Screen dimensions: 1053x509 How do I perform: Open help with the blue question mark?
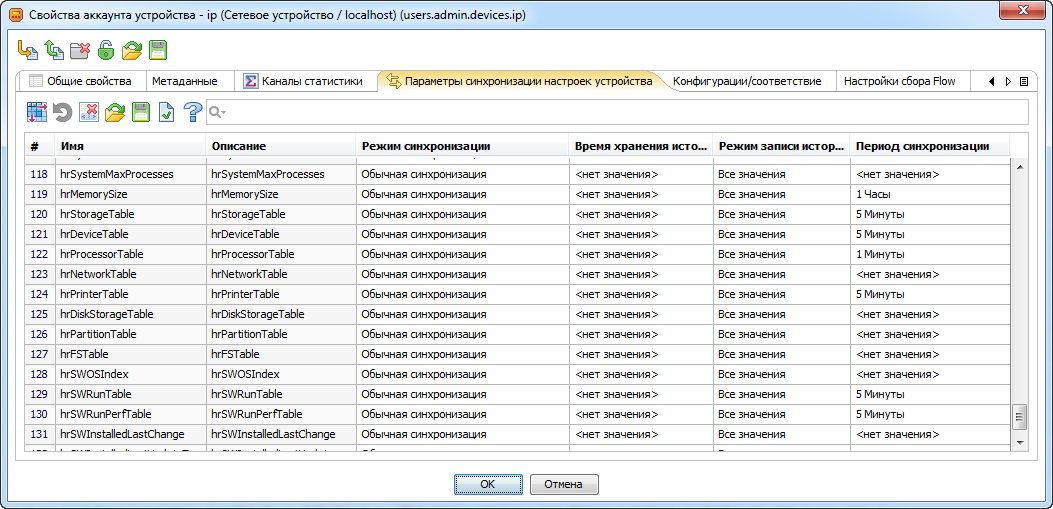193,112
